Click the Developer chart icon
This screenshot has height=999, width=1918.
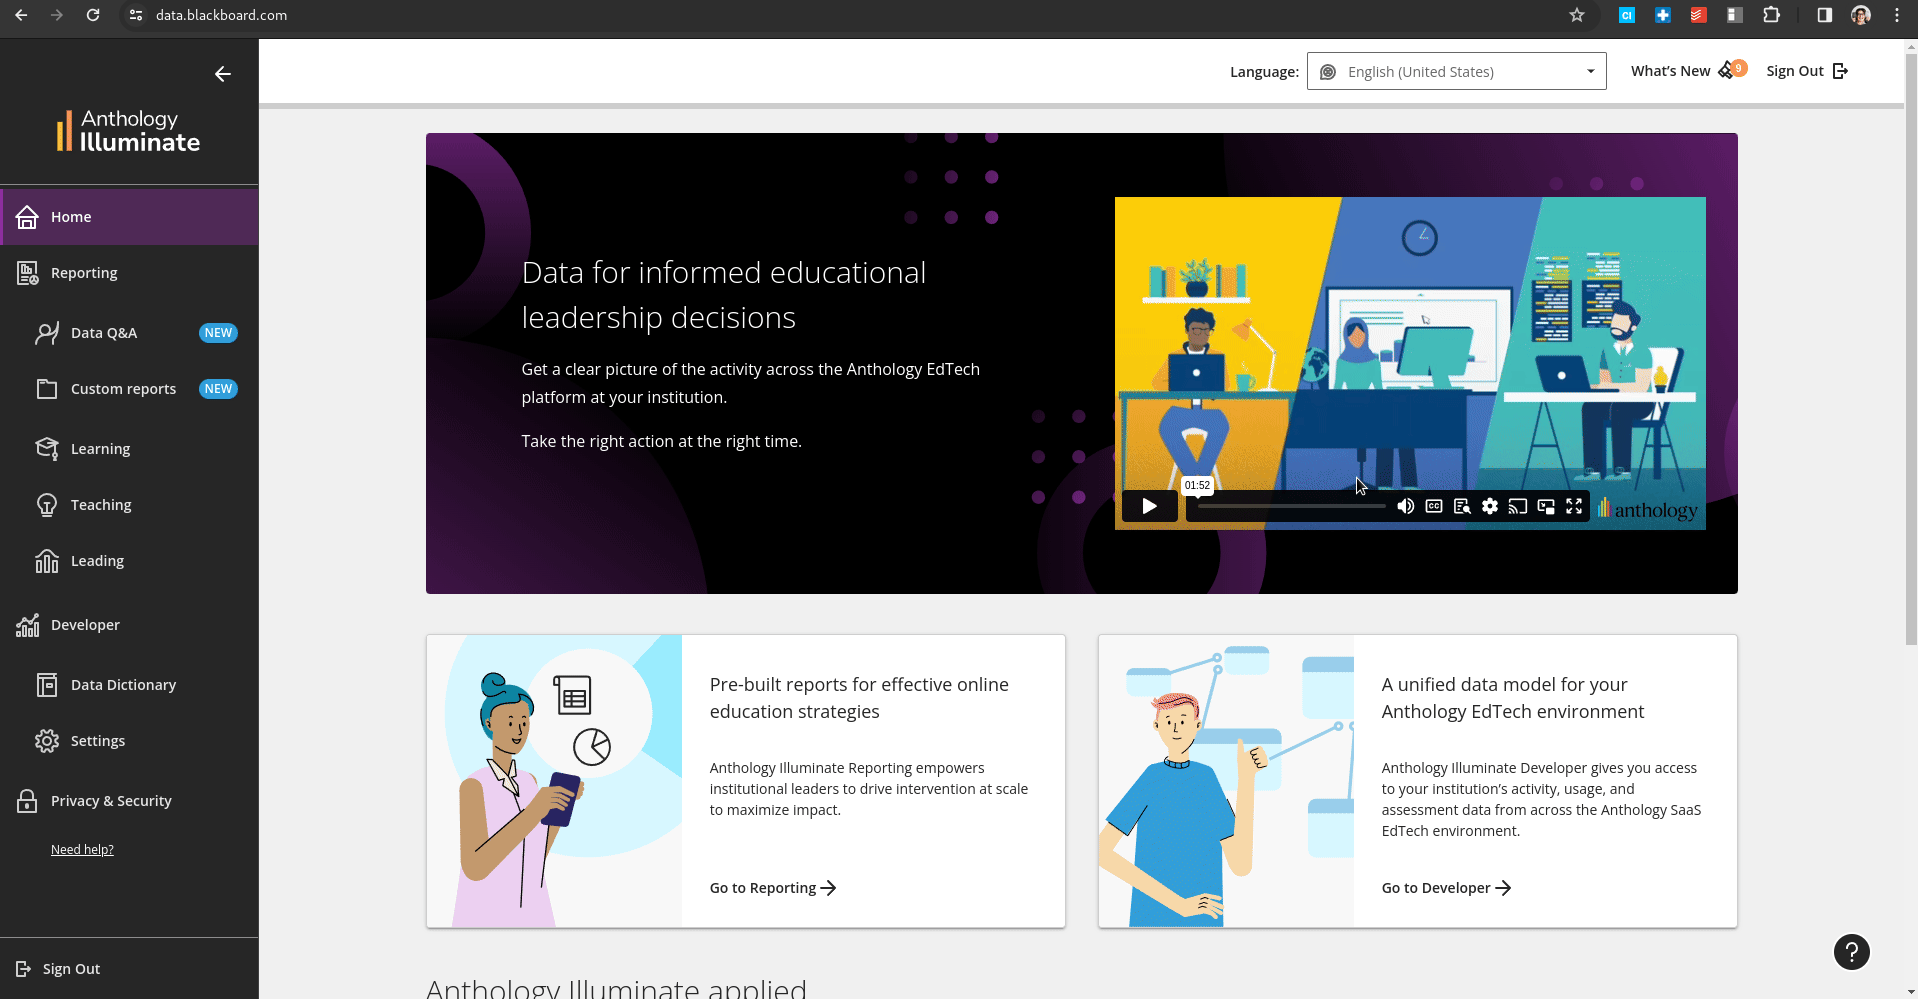(27, 625)
